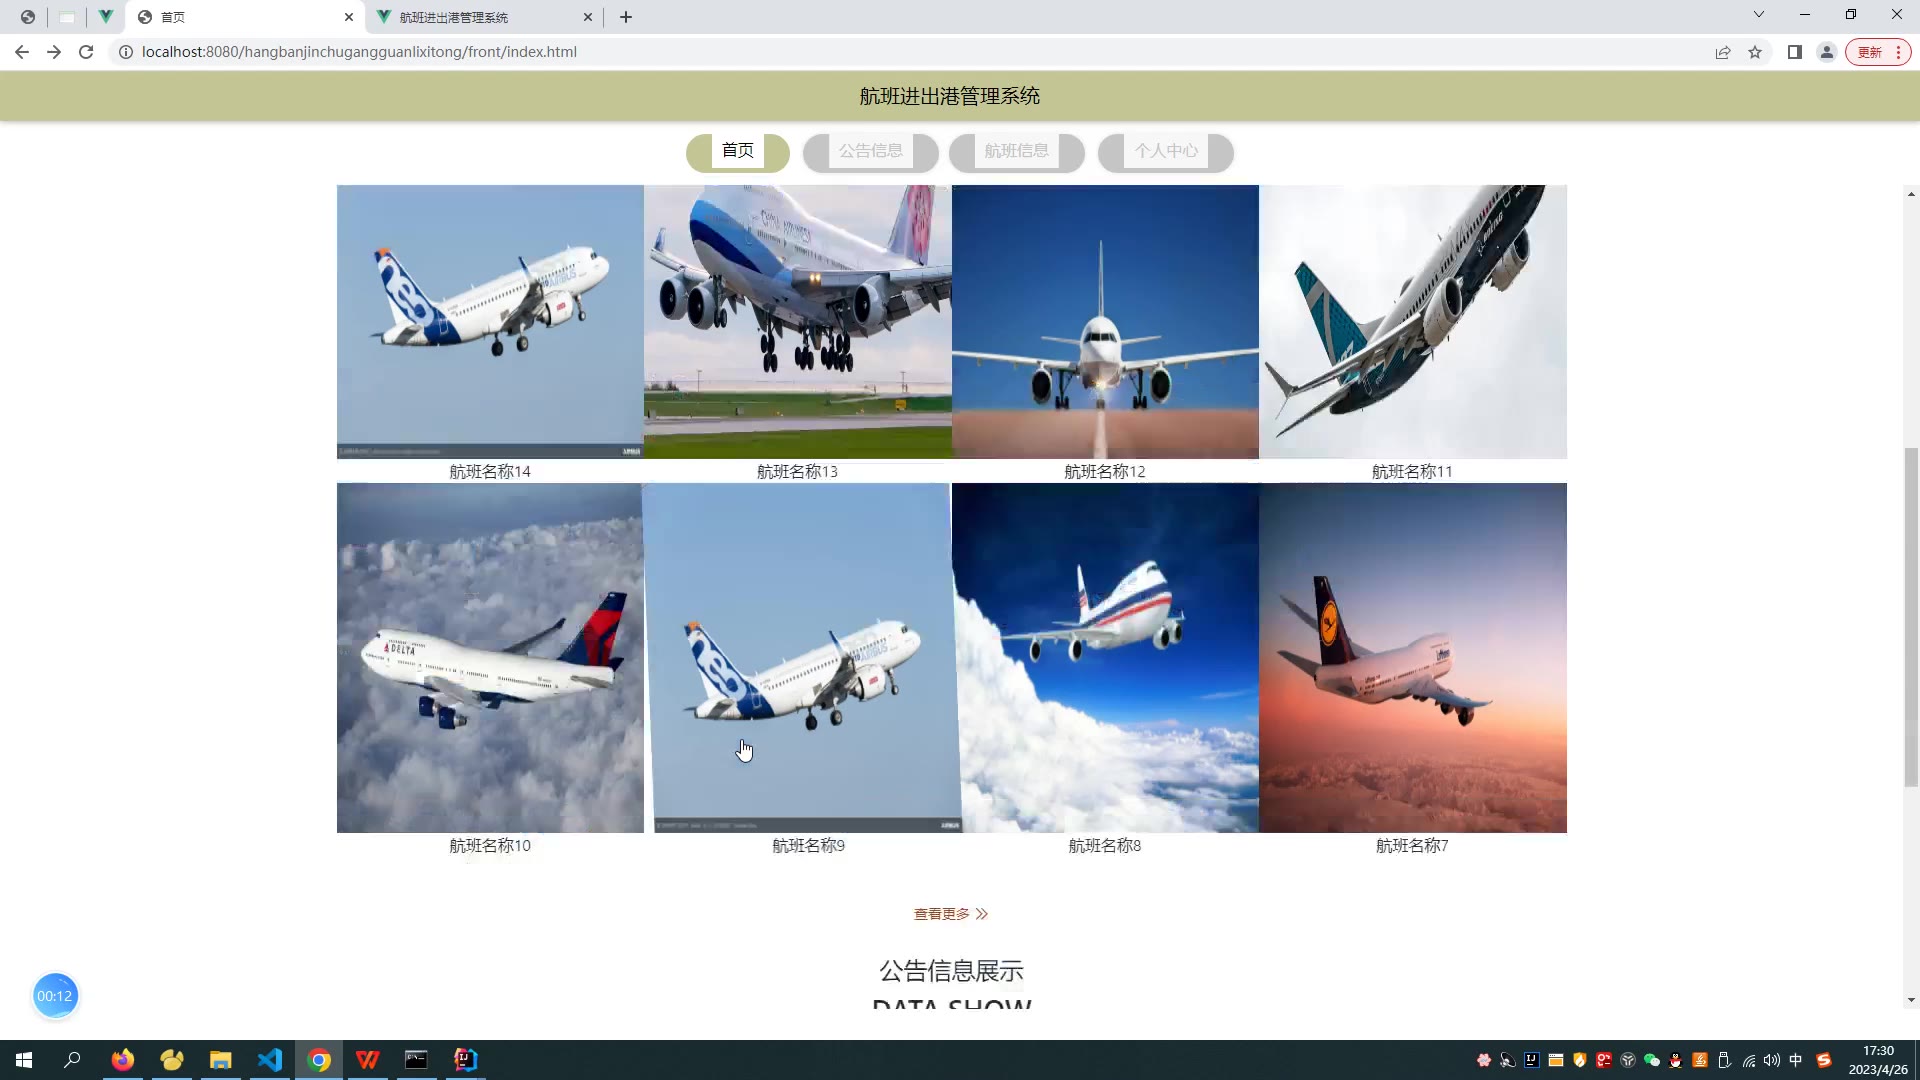Click the site info icon in address bar
Screen dimensions: 1920x1080
point(126,52)
